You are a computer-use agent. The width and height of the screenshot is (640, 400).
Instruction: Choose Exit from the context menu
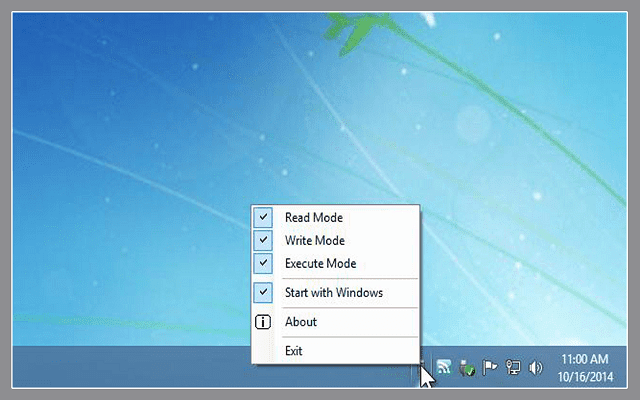(x=293, y=351)
